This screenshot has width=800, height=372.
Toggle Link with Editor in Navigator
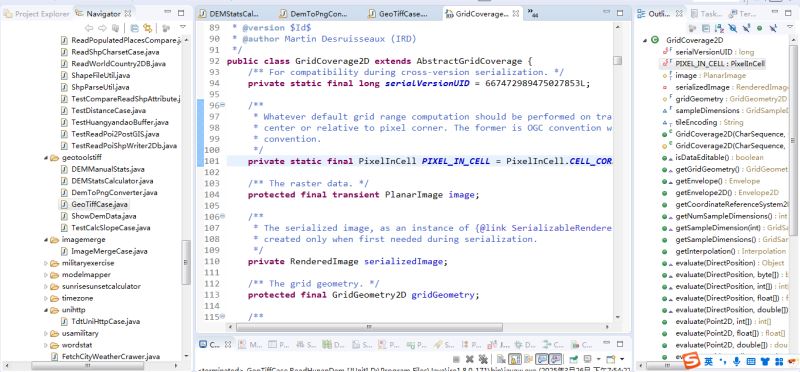(x=147, y=28)
